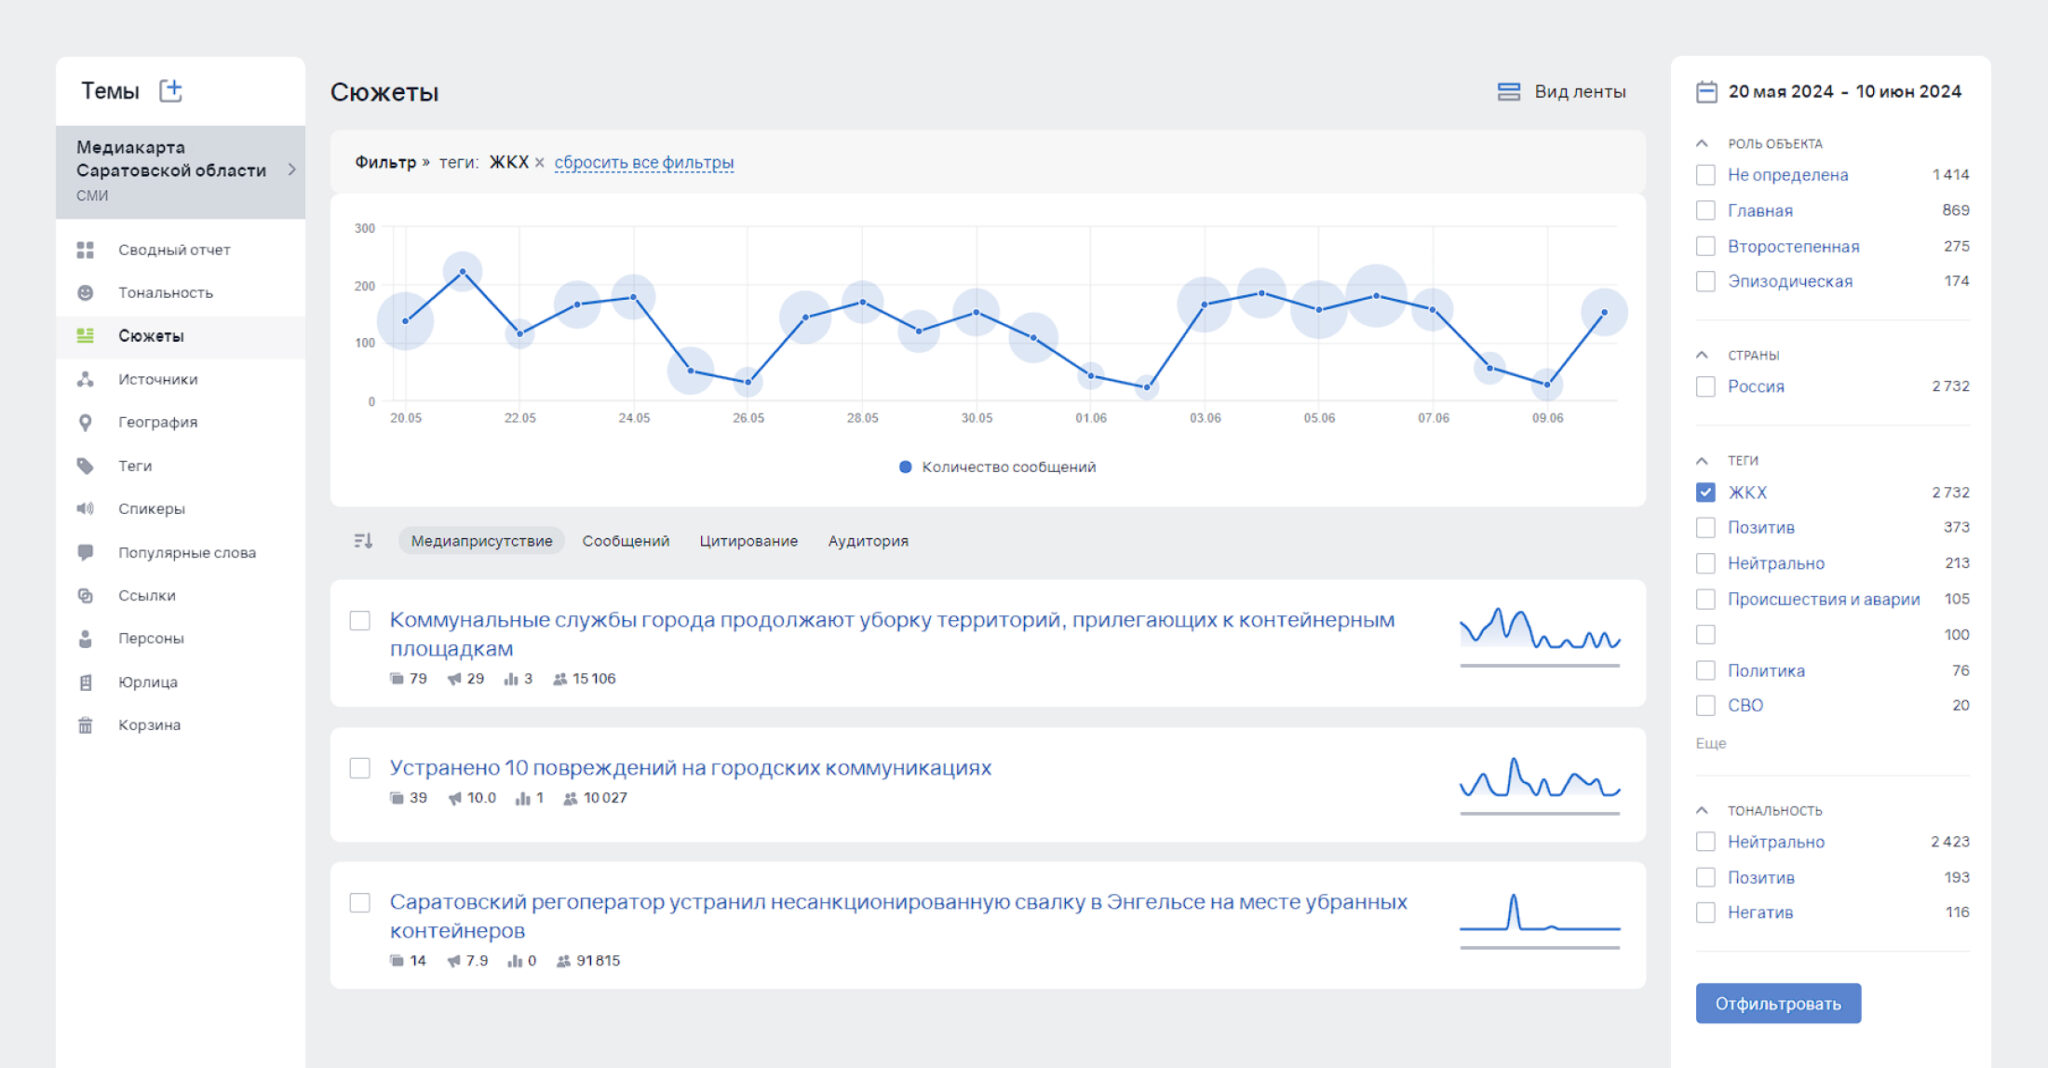The height and width of the screenshot is (1068, 2048).
Task: Check the Россия country checkbox
Action: (1706, 387)
